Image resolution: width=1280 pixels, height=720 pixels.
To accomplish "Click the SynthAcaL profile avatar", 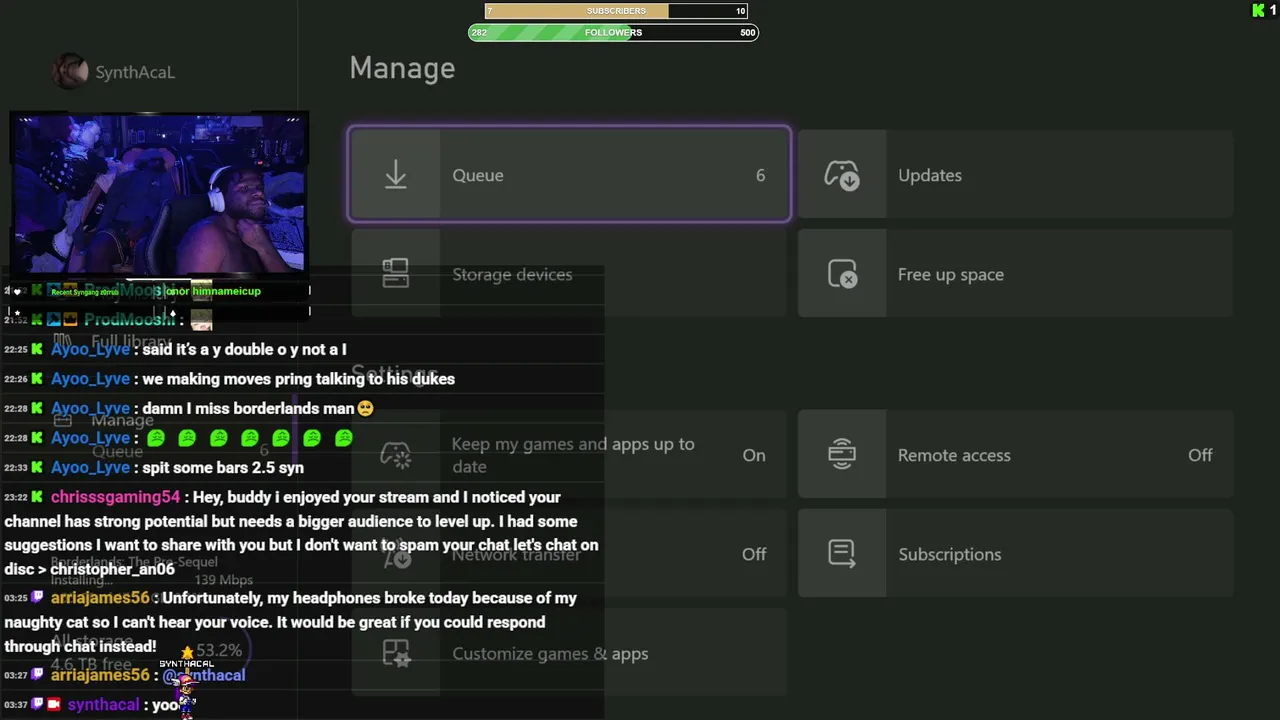I will click(x=71, y=72).
